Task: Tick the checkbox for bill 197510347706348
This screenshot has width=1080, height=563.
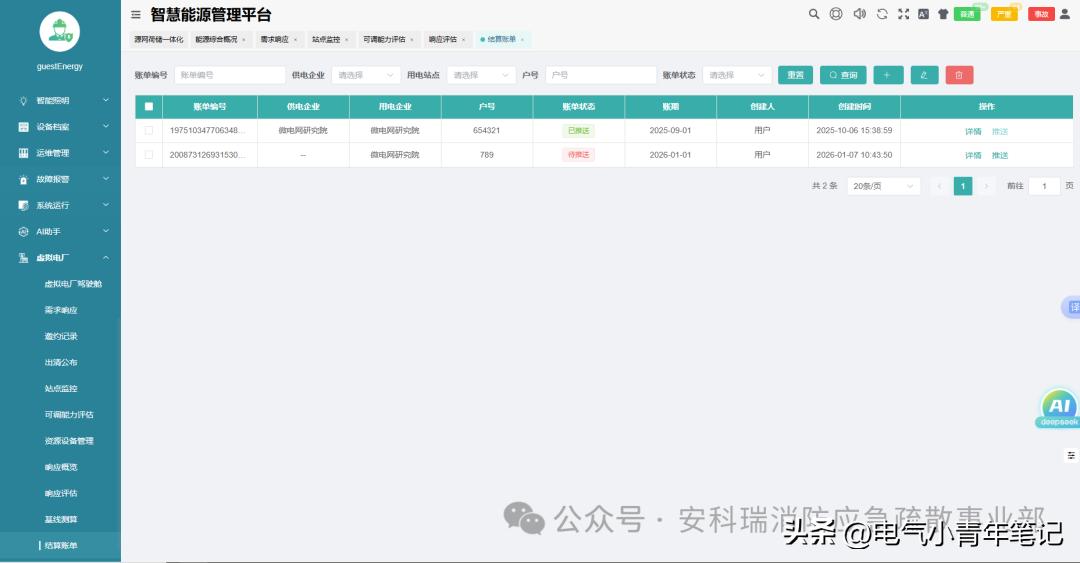Action: 149,130
